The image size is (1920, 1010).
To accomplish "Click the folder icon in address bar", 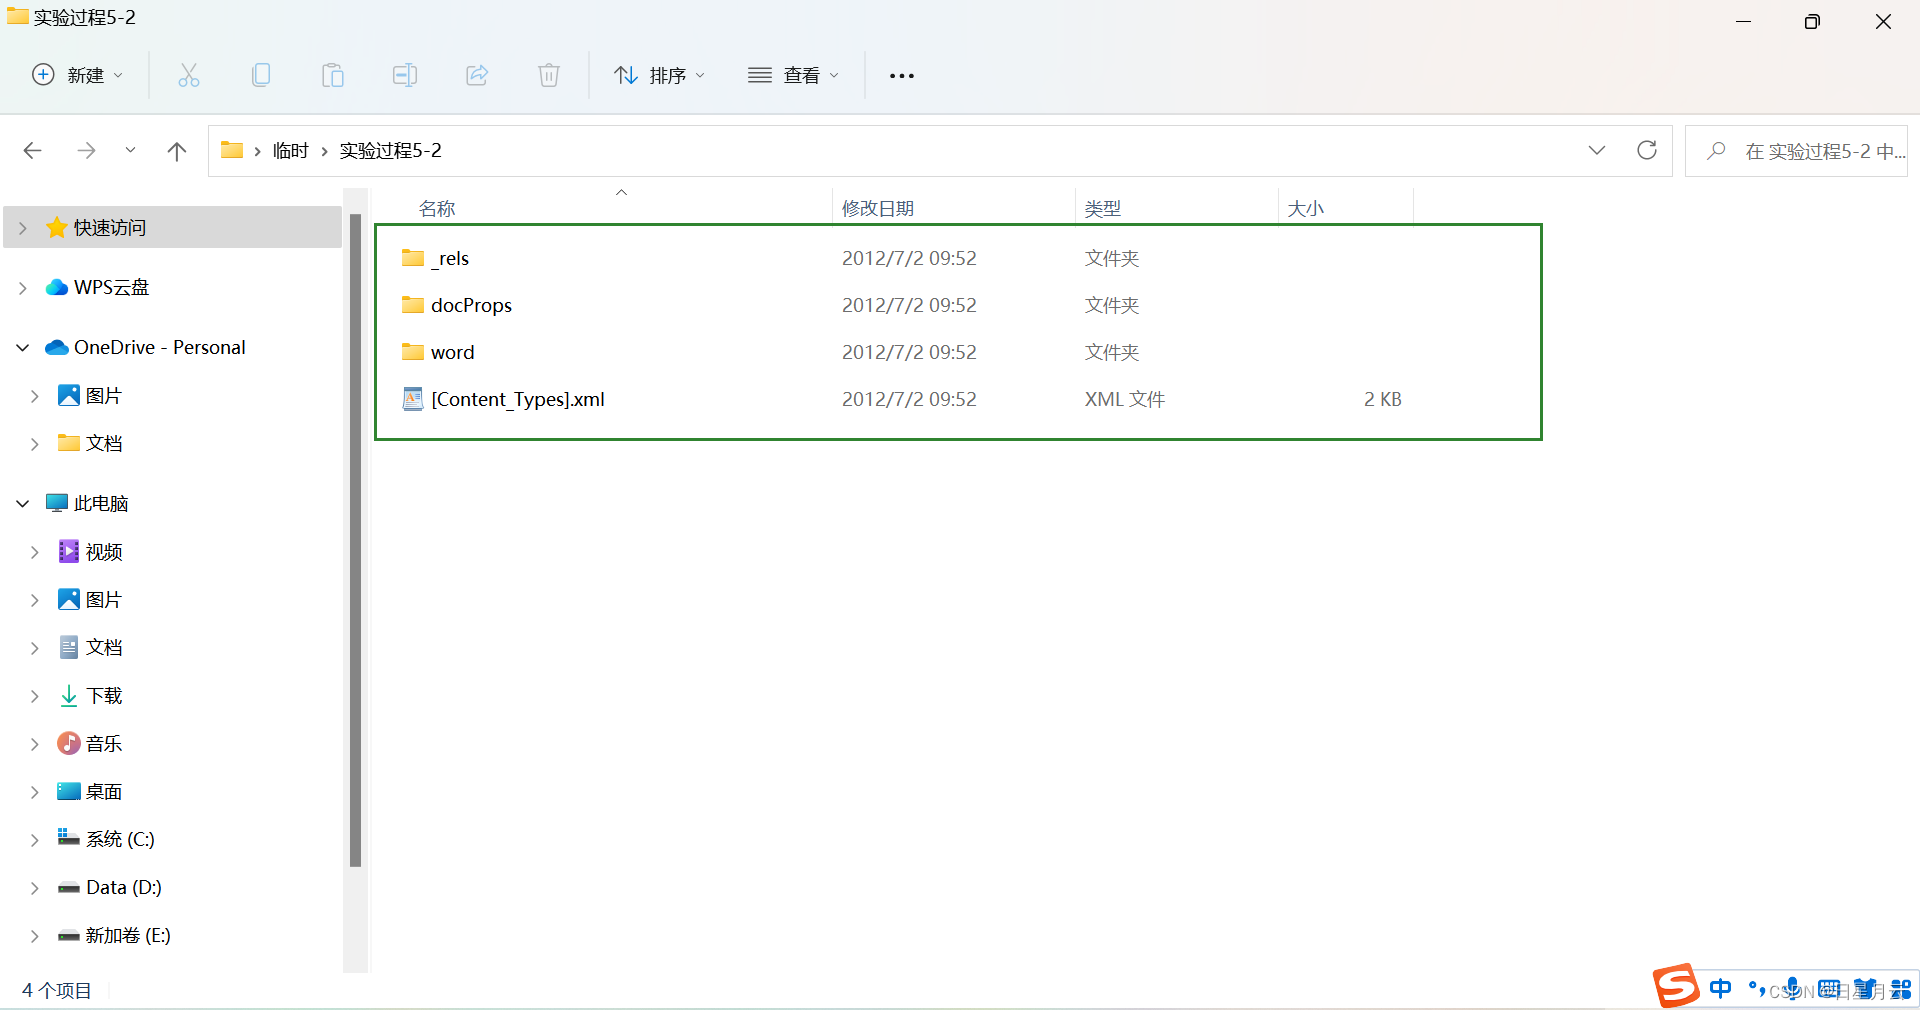I will point(232,150).
